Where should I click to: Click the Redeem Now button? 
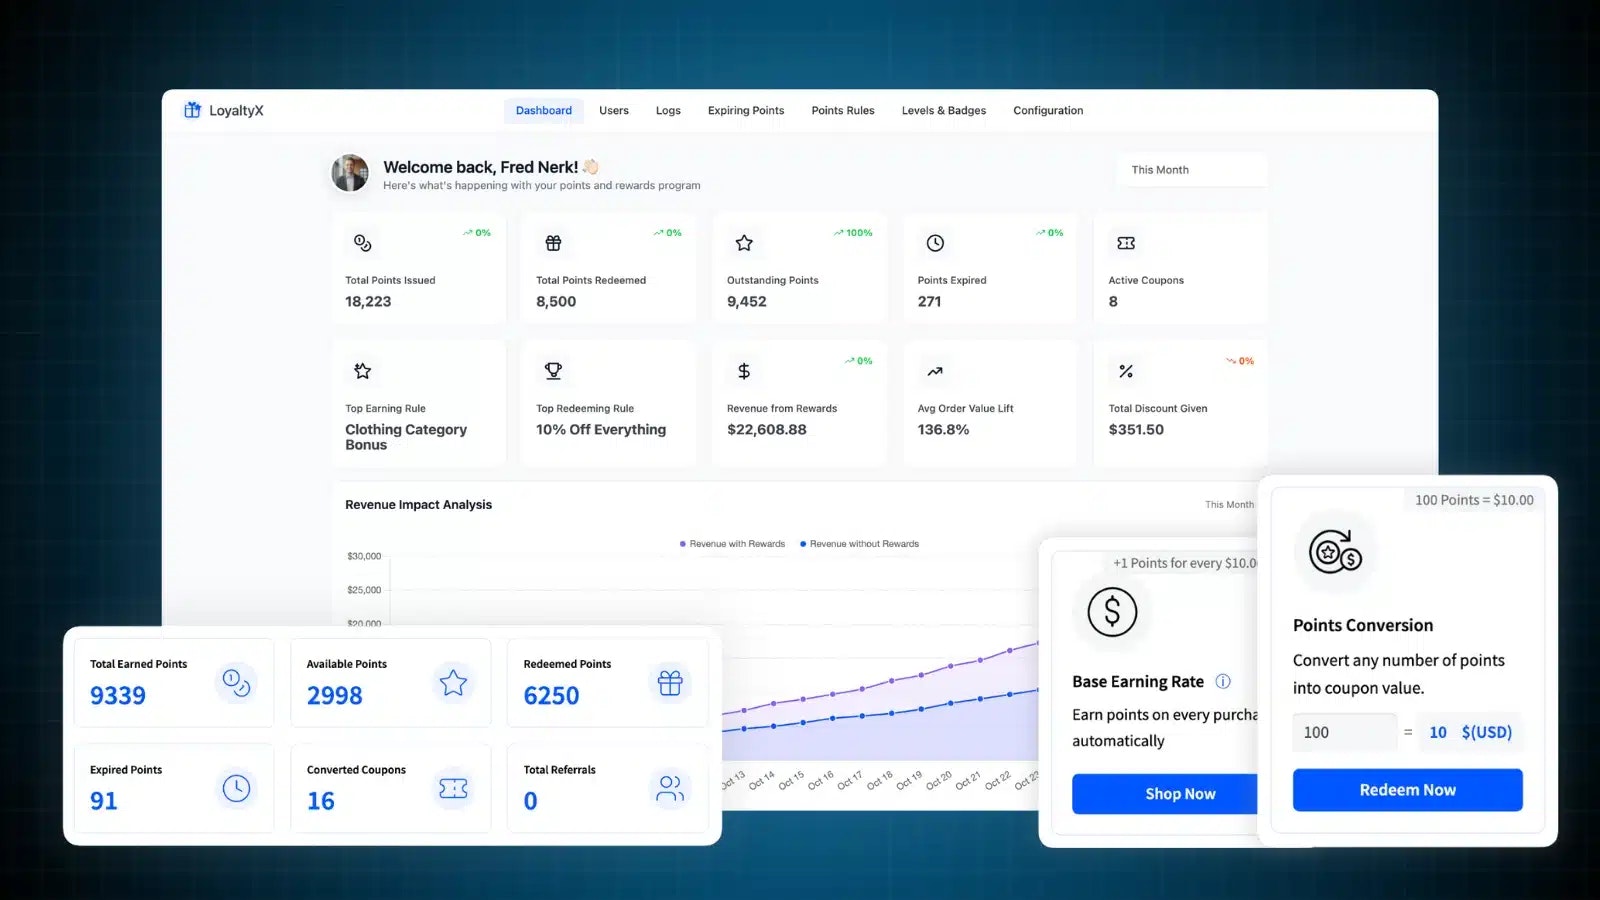(1407, 789)
